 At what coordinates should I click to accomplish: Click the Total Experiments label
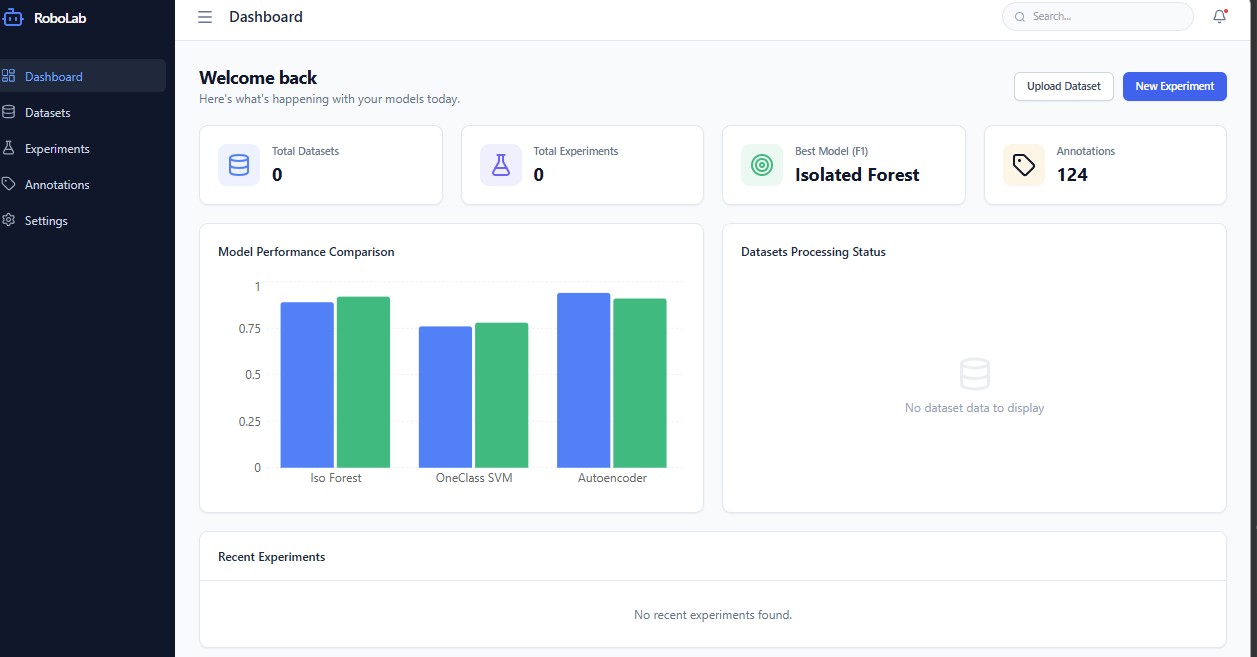pos(576,151)
